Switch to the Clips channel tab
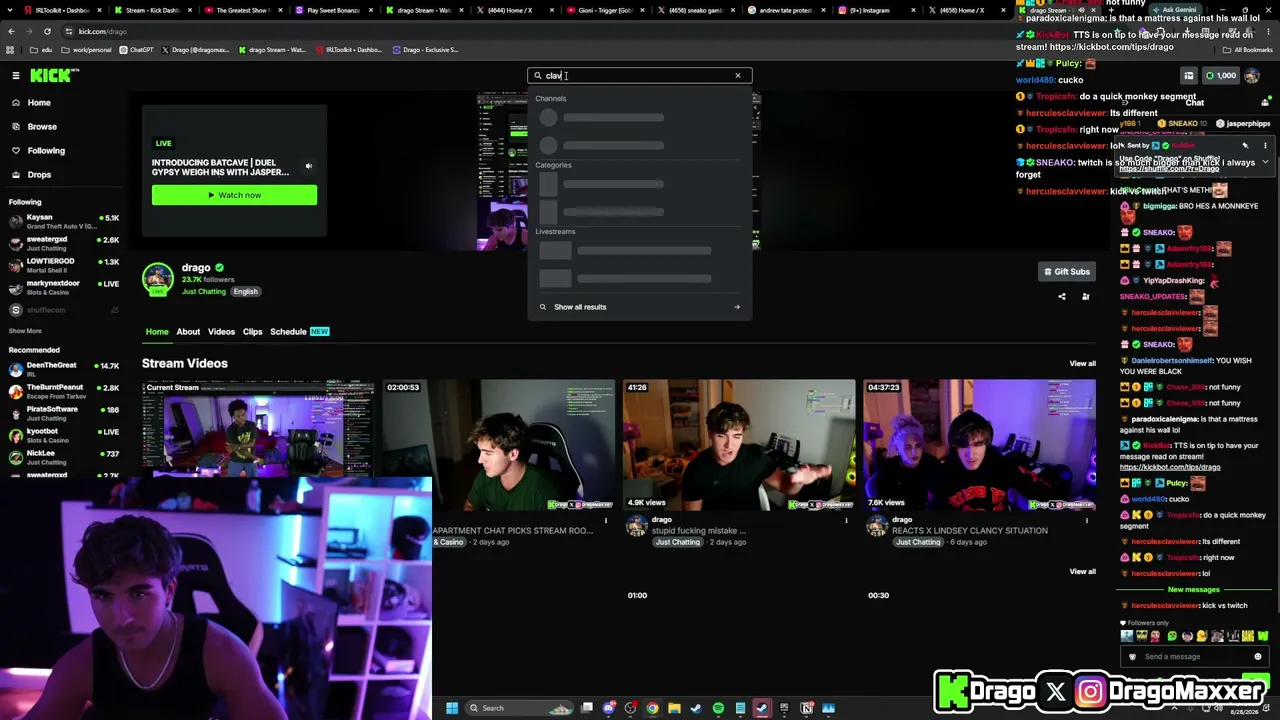This screenshot has height=720, width=1280. (x=252, y=332)
